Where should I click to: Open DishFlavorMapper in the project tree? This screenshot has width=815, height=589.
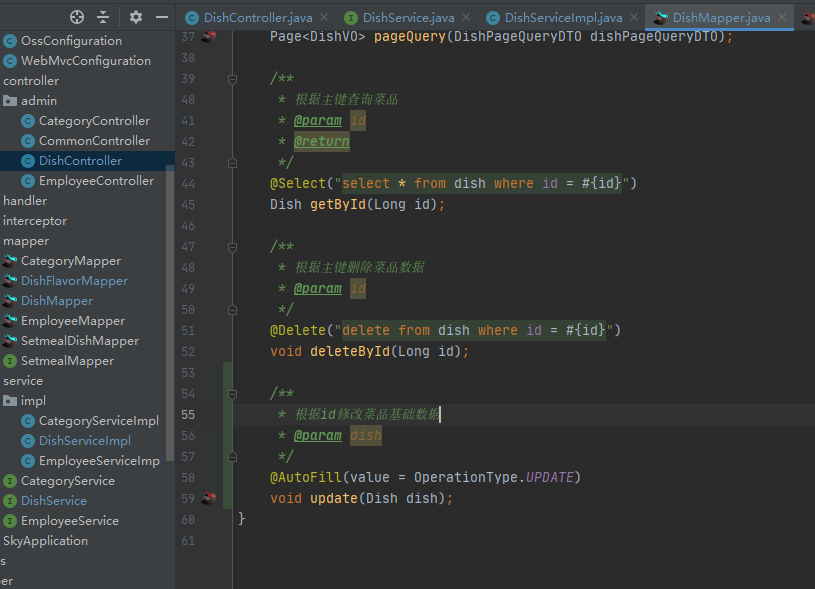(x=74, y=281)
